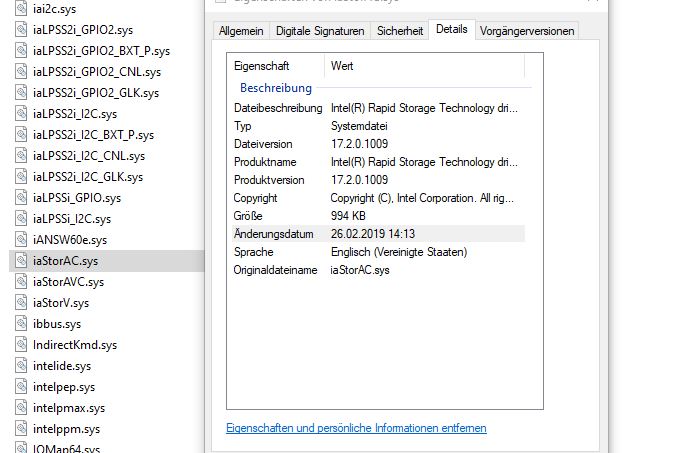This screenshot has height=453, width=699.
Task: Click the intelide.sys file icon
Action: 21,366
